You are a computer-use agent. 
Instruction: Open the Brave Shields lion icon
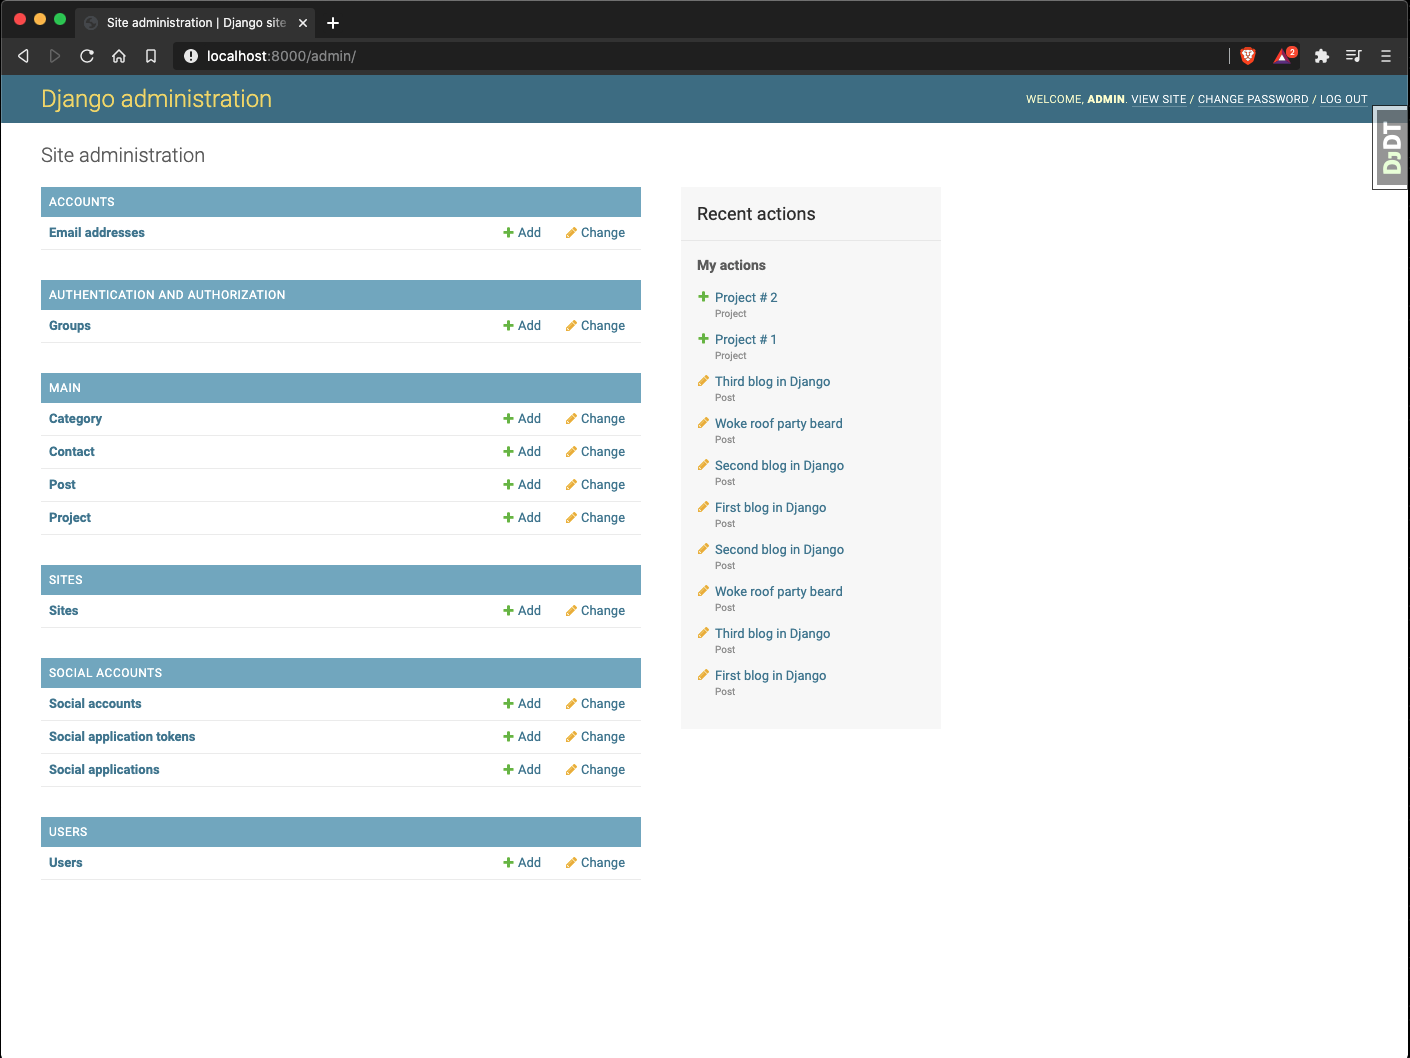point(1247,56)
